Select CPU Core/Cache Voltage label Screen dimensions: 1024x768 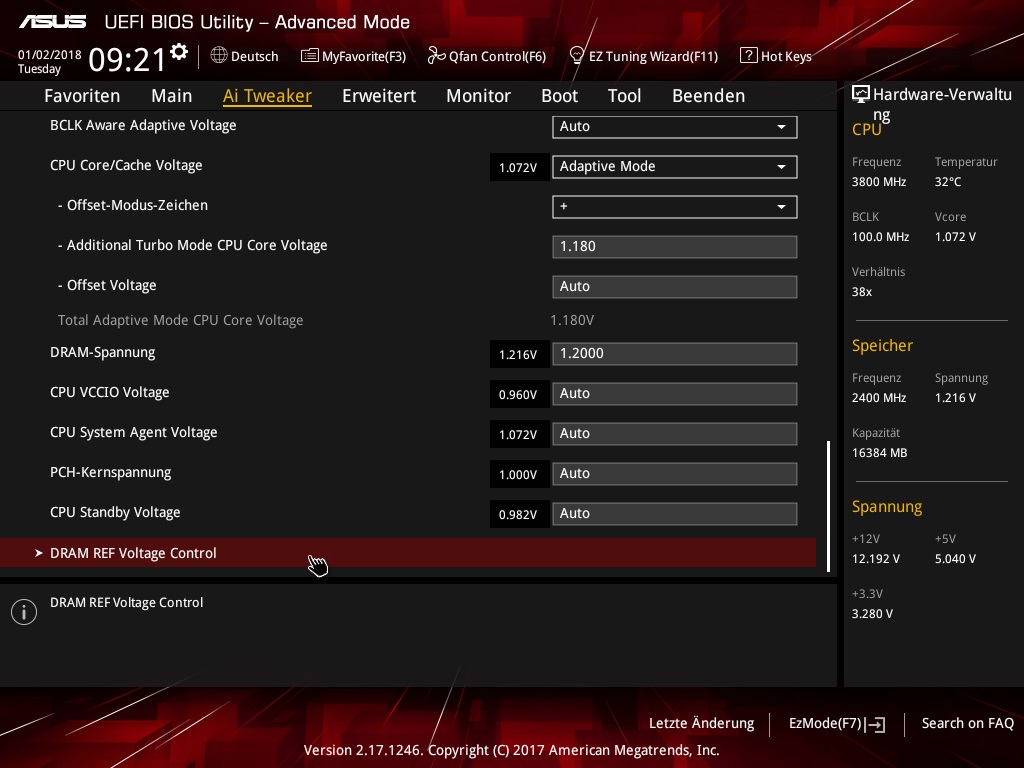click(126, 165)
